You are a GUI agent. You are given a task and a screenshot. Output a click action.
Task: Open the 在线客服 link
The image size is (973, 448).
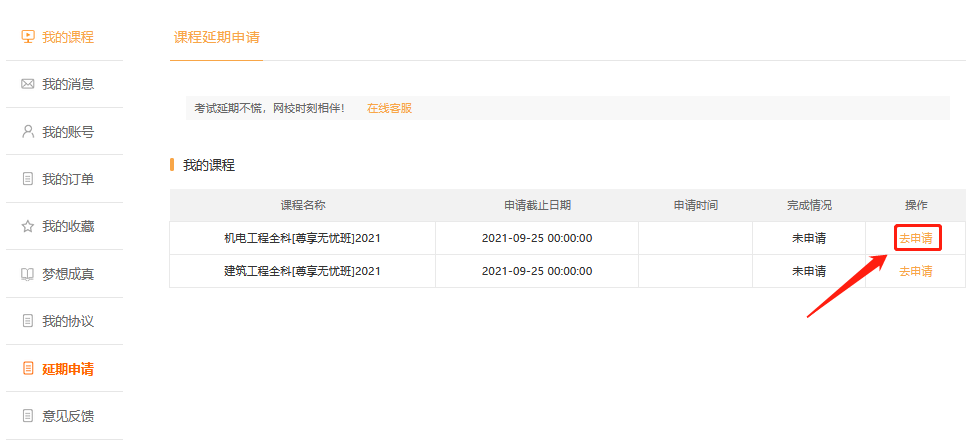(389, 108)
